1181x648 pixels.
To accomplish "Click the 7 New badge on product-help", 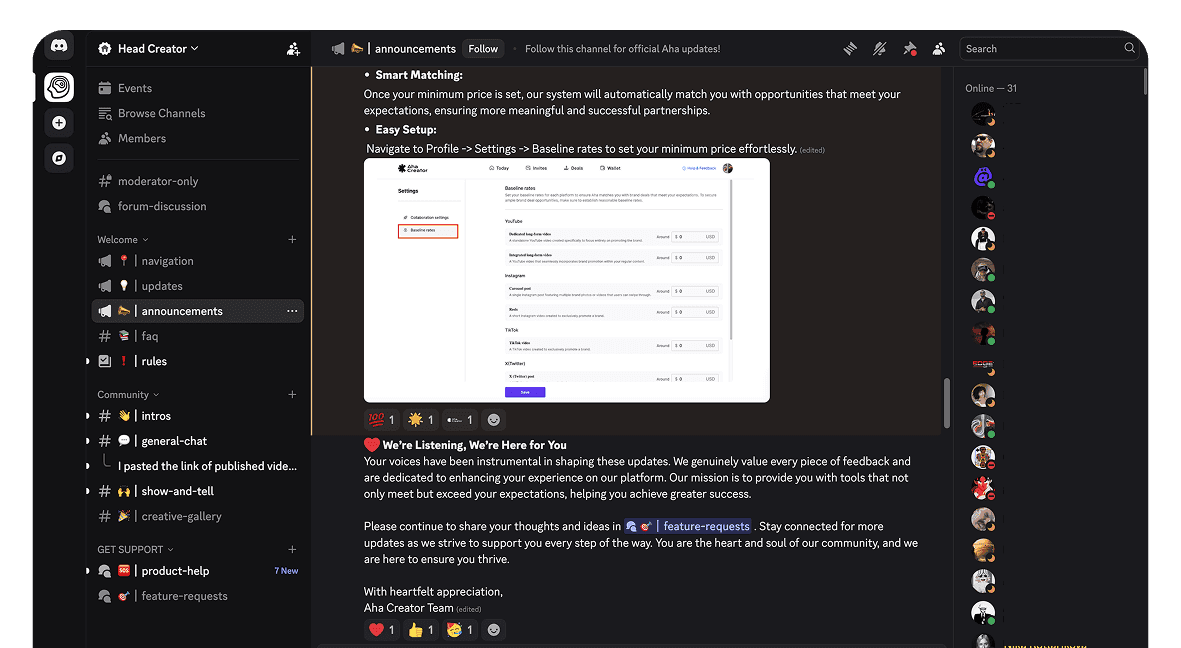I will click(x=286, y=571).
